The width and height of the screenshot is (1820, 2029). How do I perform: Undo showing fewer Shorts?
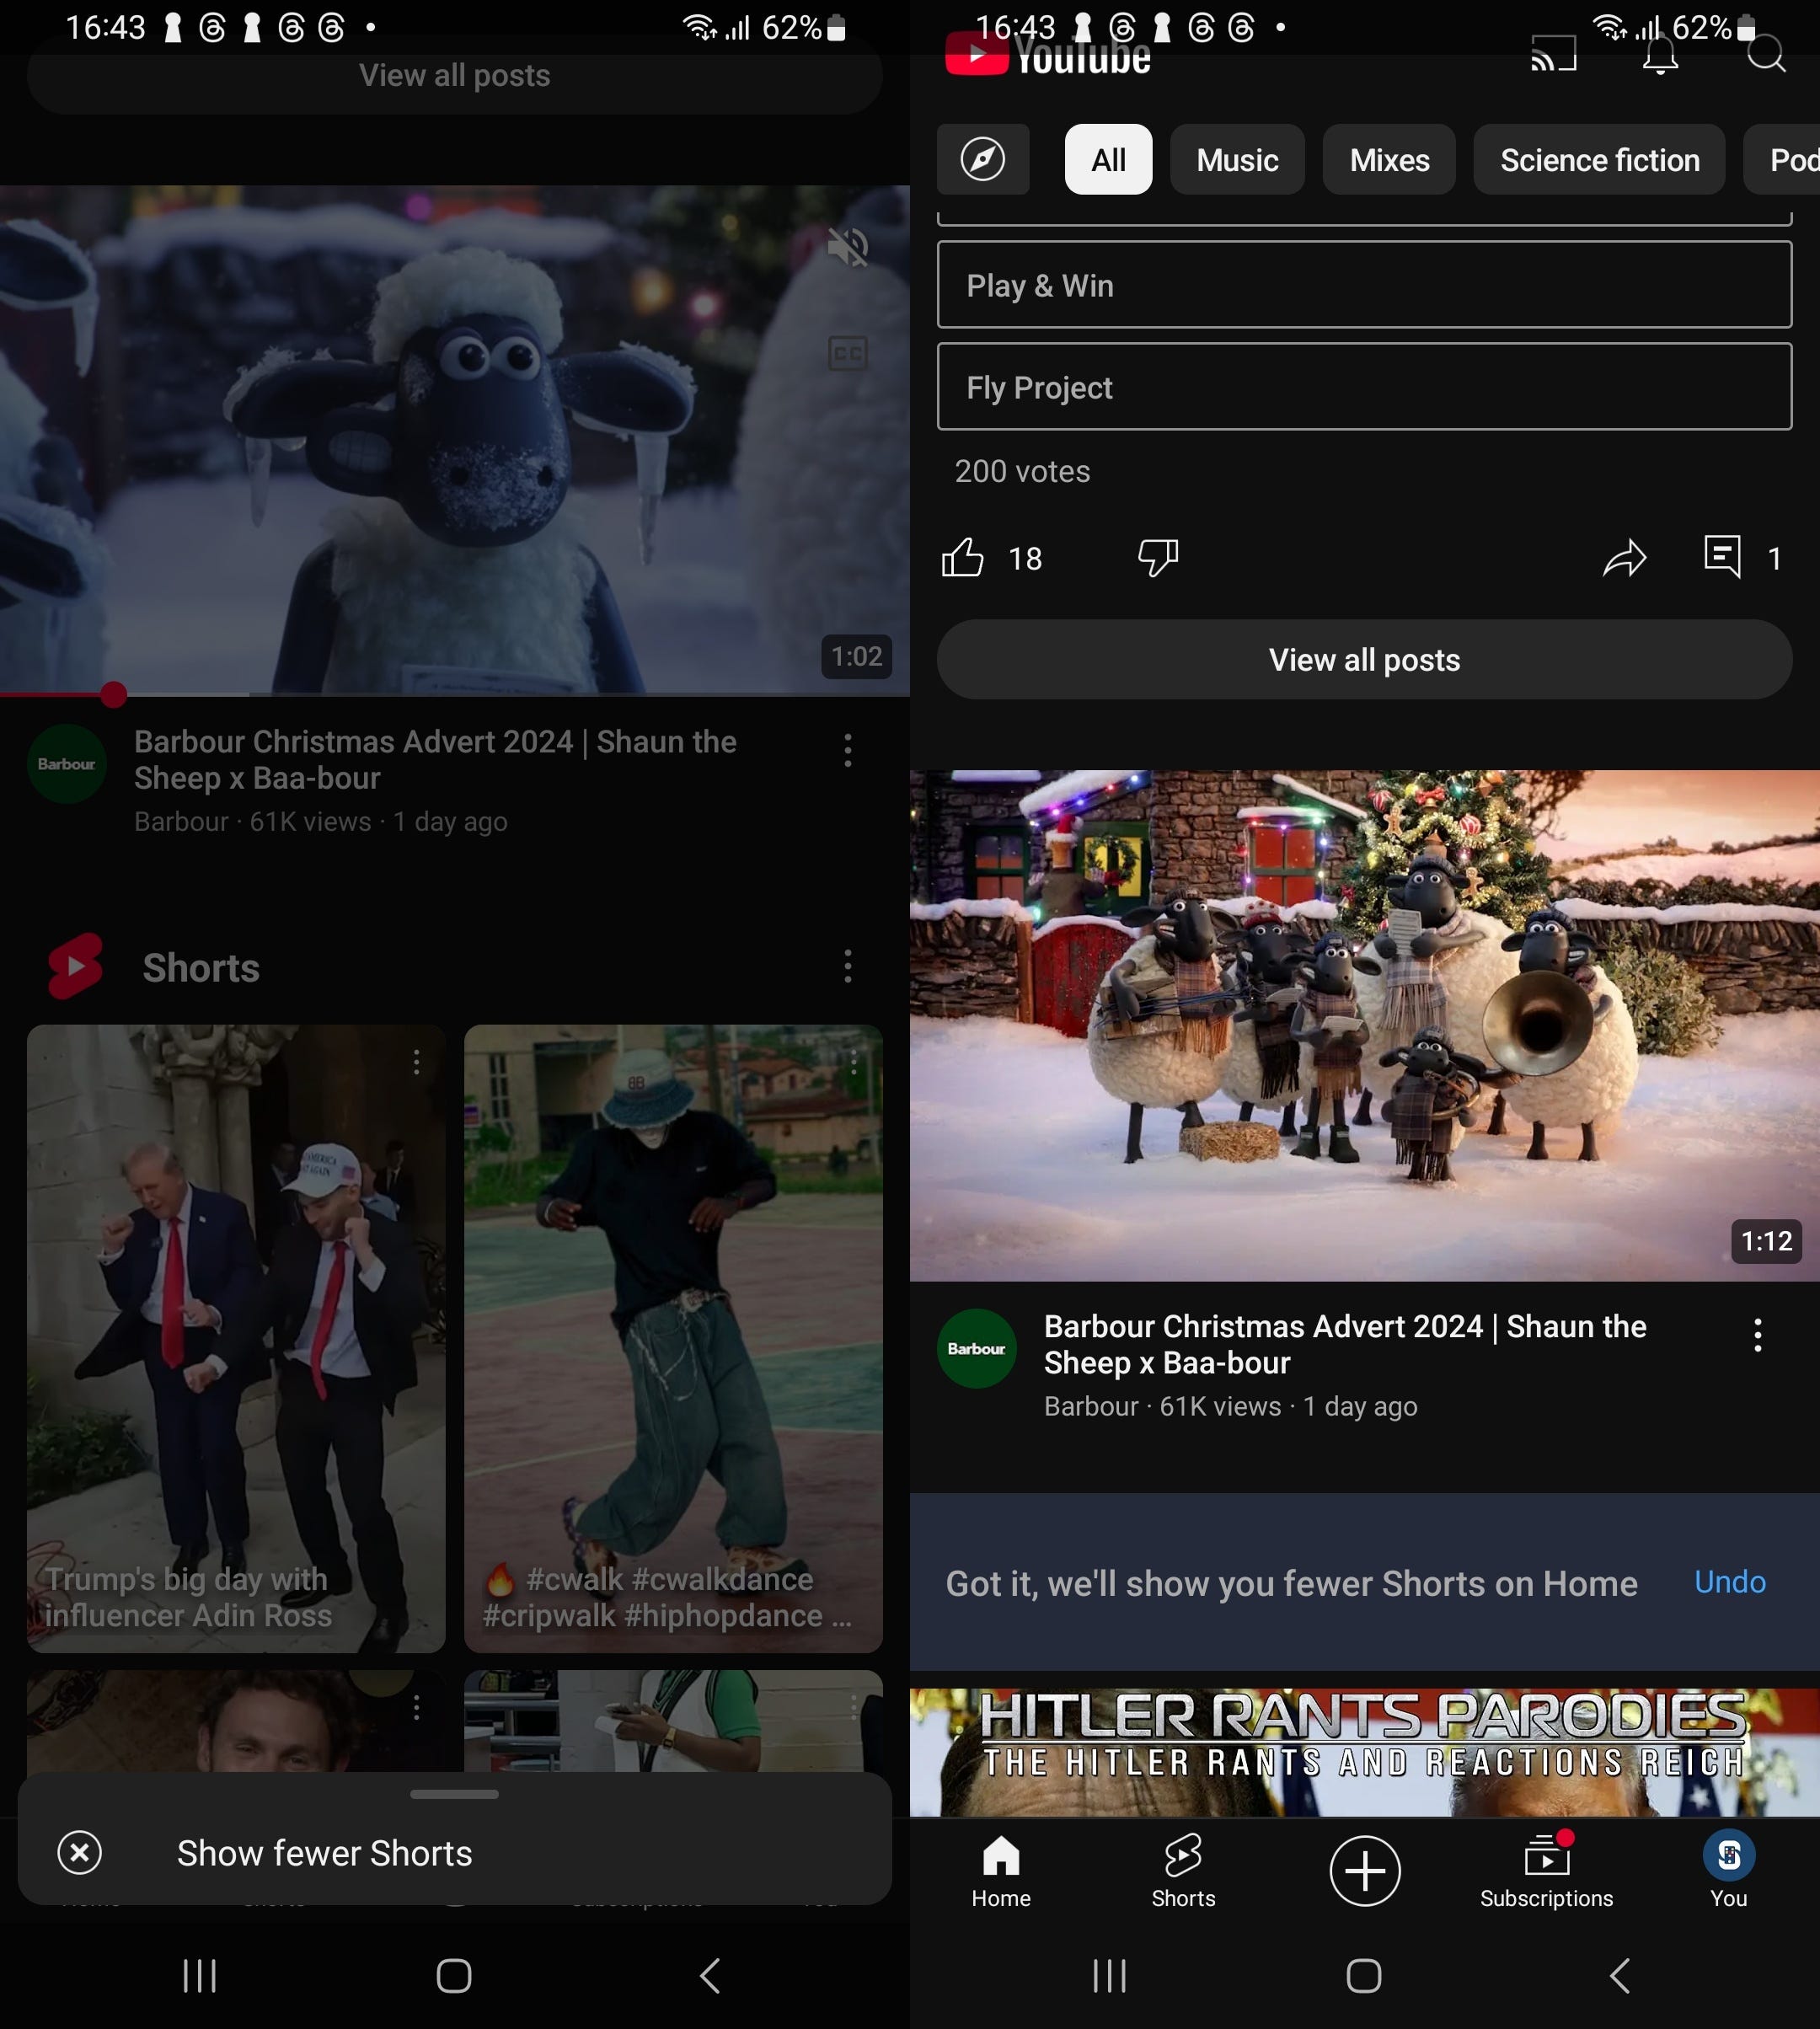click(1730, 1582)
